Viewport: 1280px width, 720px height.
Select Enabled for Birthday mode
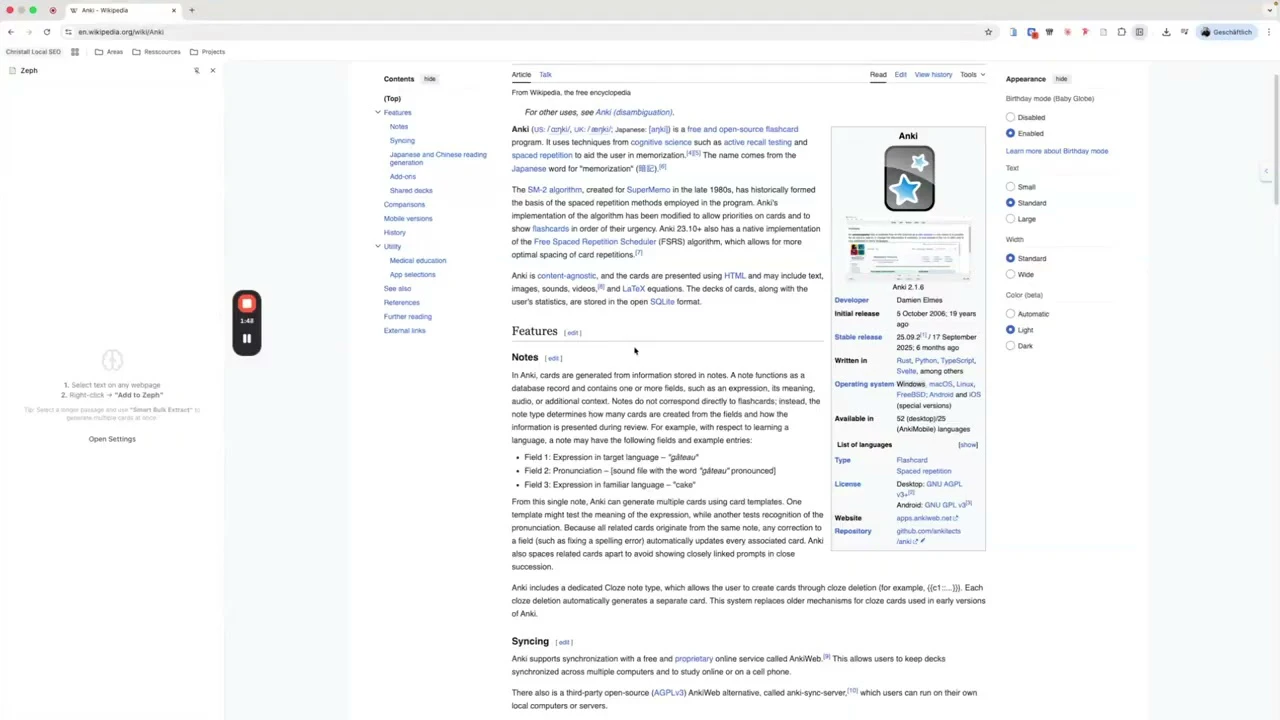pos(1010,133)
